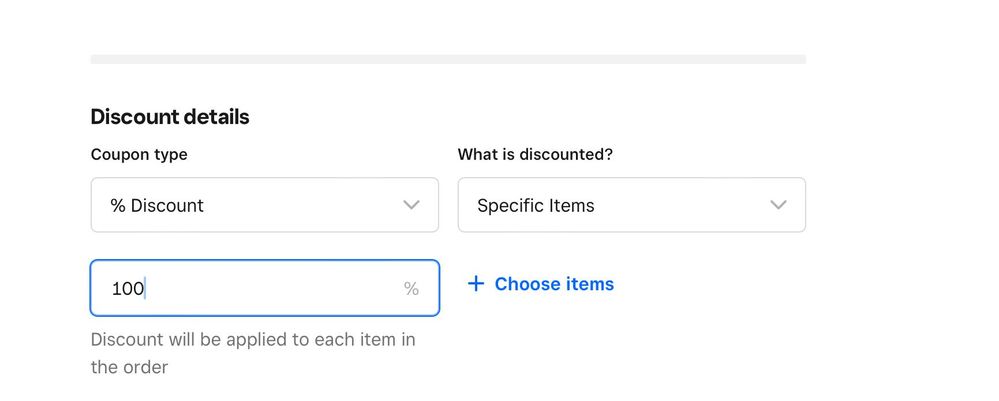Click on the value 100 in percent field

click(x=127, y=289)
